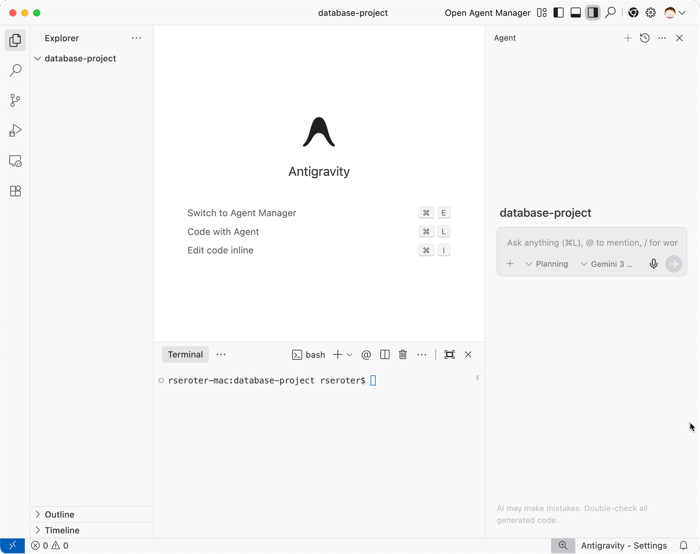Split the terminal pane
Image resolution: width=700 pixels, height=554 pixels.
(385, 355)
